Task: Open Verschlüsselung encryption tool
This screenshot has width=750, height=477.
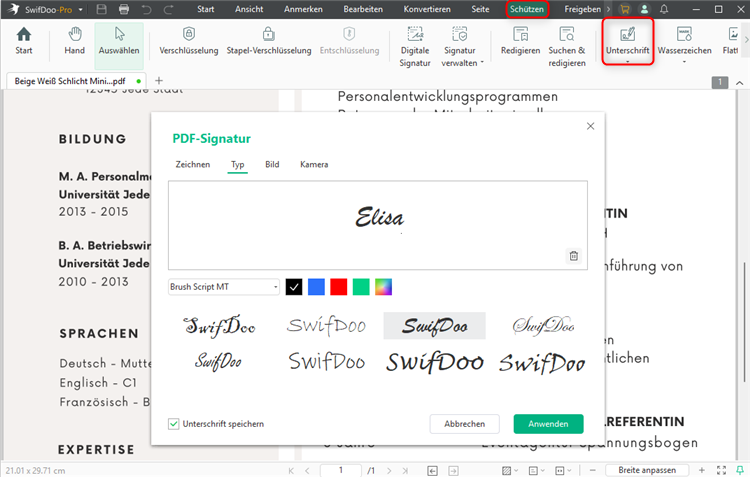Action: pos(188,41)
